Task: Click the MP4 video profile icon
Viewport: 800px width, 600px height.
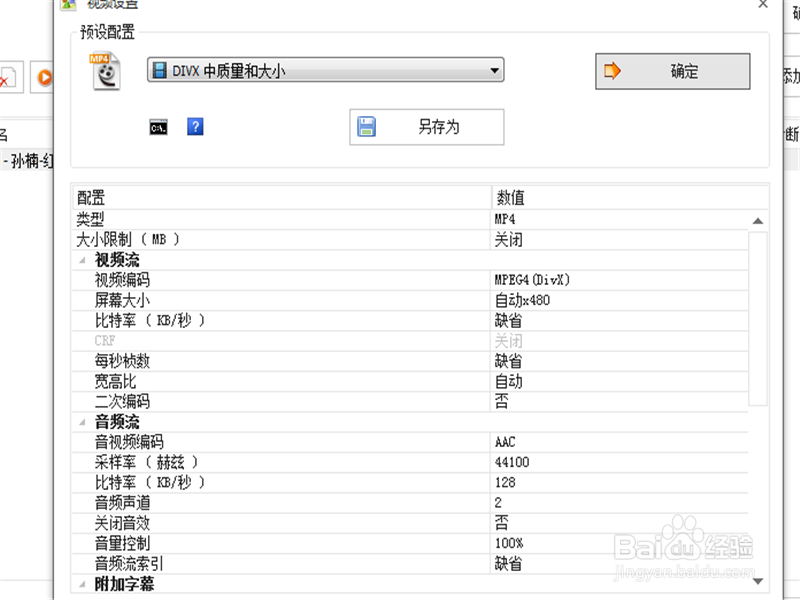Action: coord(105,72)
